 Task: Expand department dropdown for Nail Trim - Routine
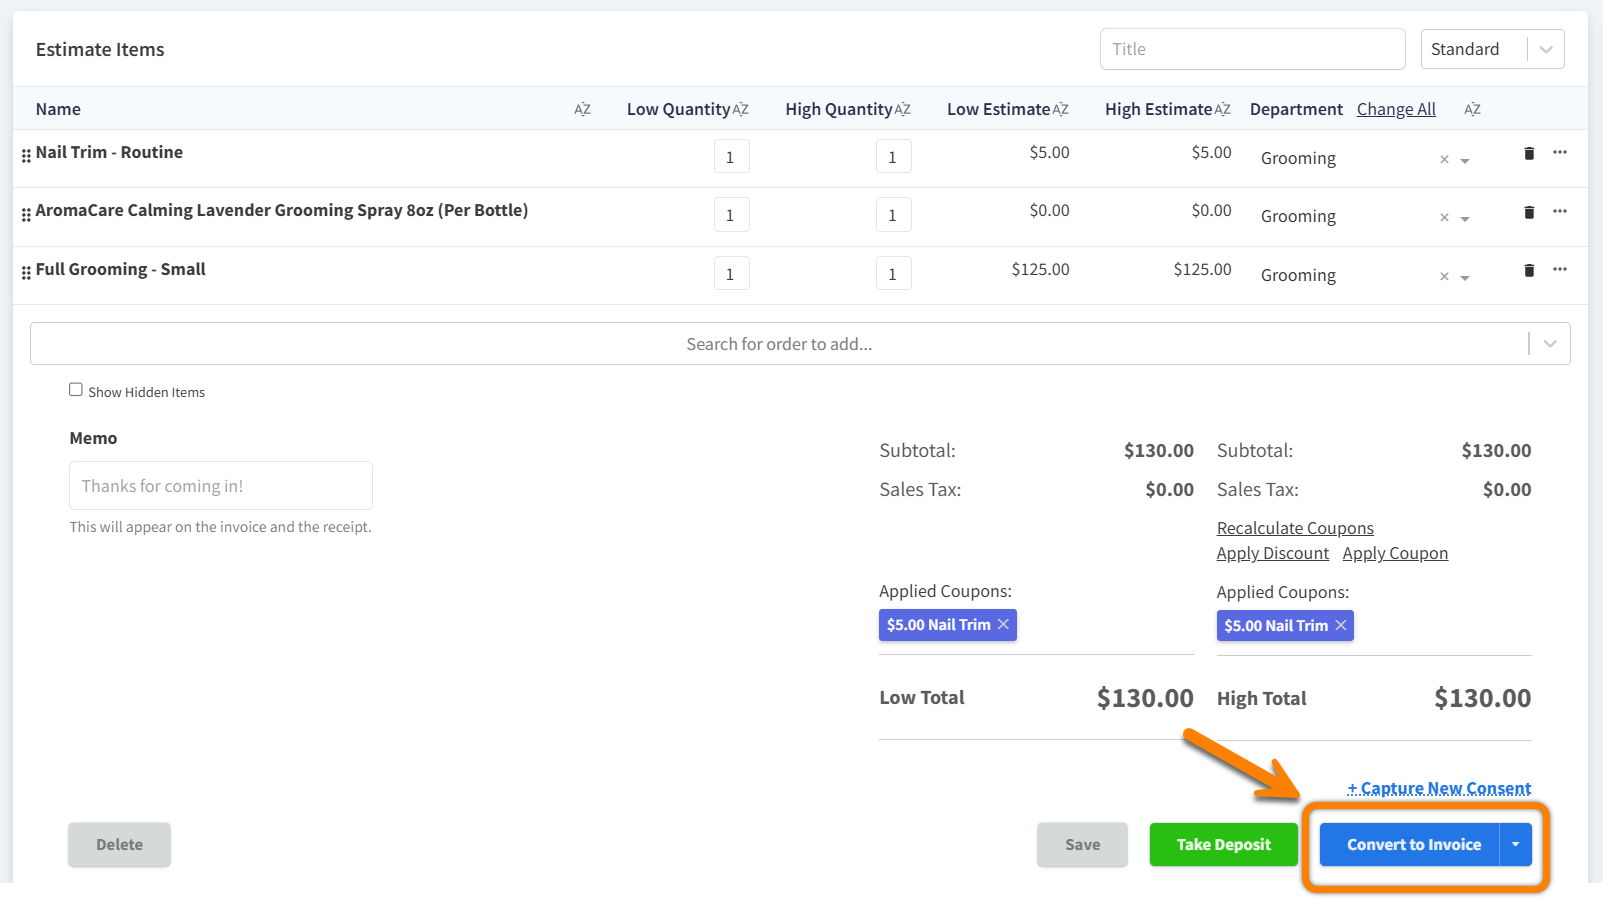1465,161
